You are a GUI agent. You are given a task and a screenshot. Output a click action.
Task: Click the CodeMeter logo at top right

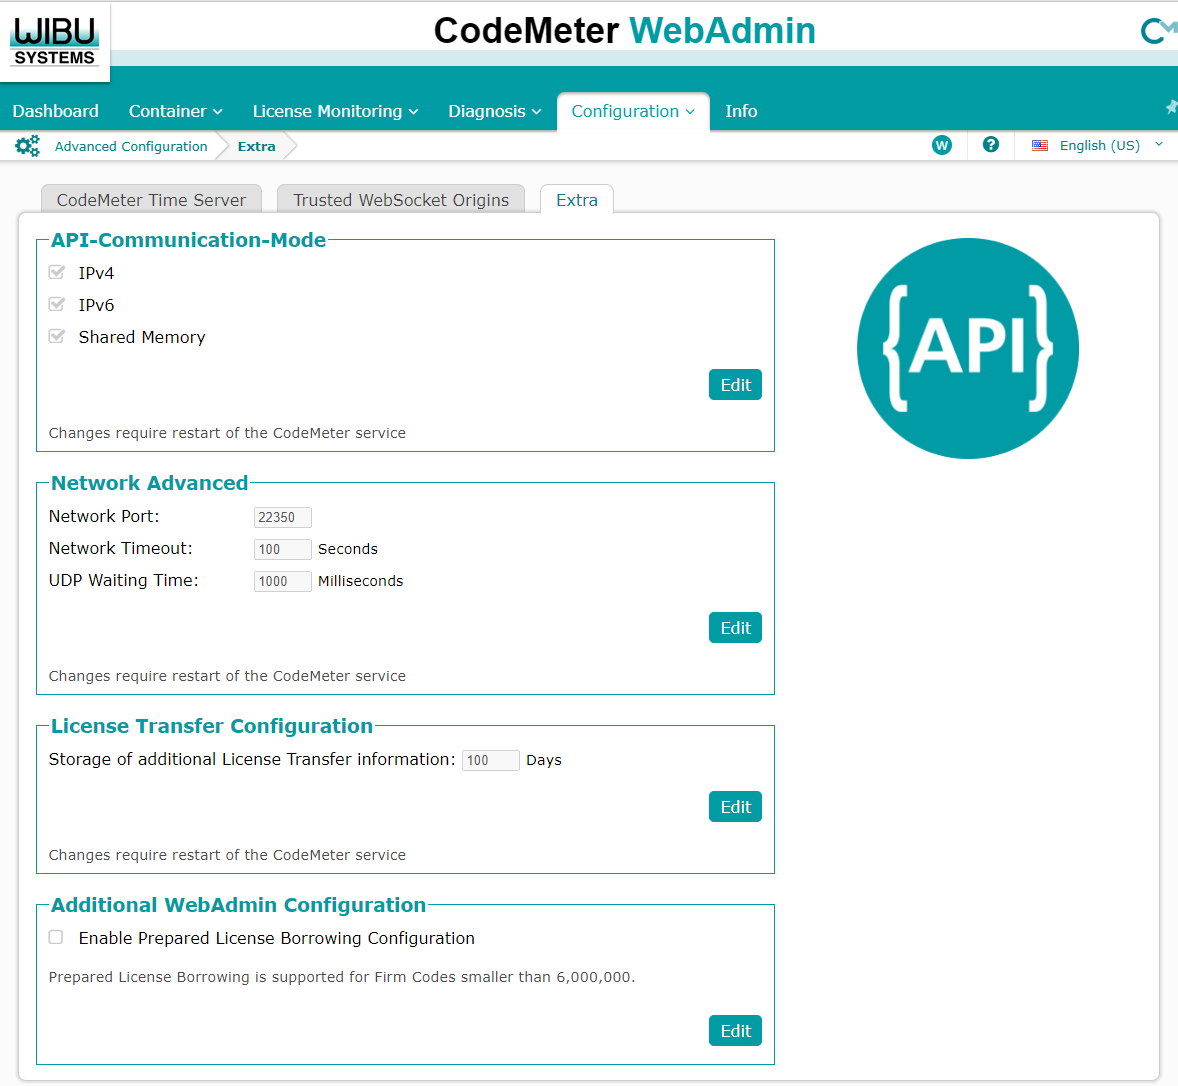tap(1157, 31)
